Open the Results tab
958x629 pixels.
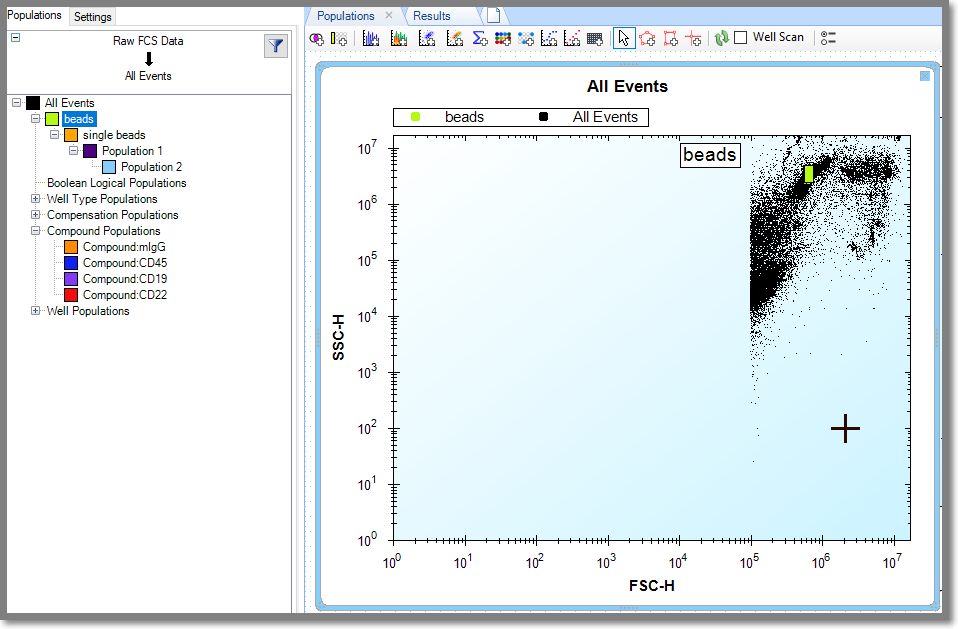coord(432,16)
